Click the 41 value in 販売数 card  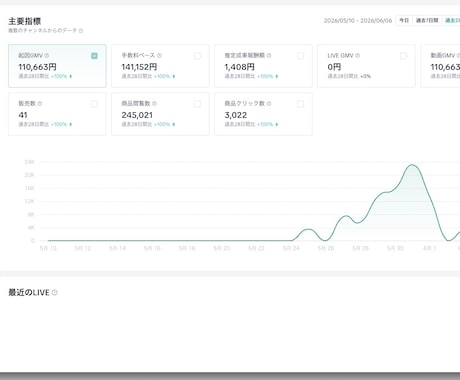pyautogui.click(x=23, y=115)
